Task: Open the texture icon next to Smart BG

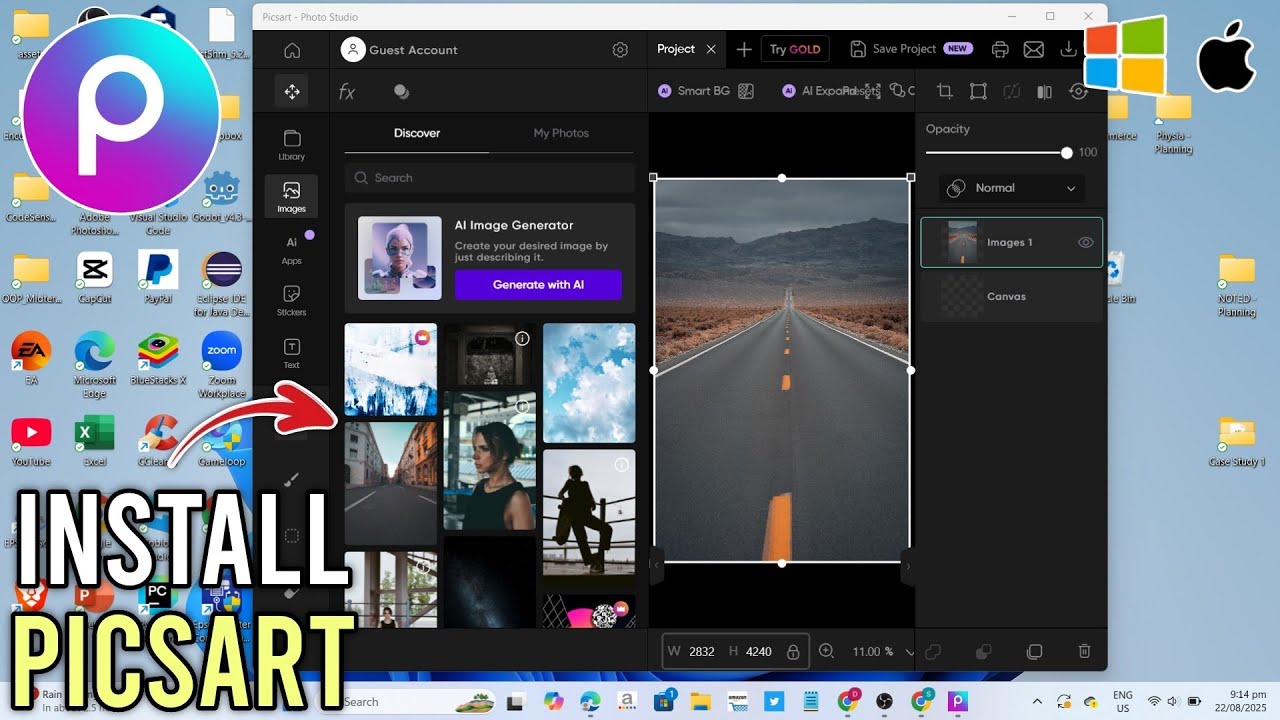Action: pyautogui.click(x=745, y=91)
